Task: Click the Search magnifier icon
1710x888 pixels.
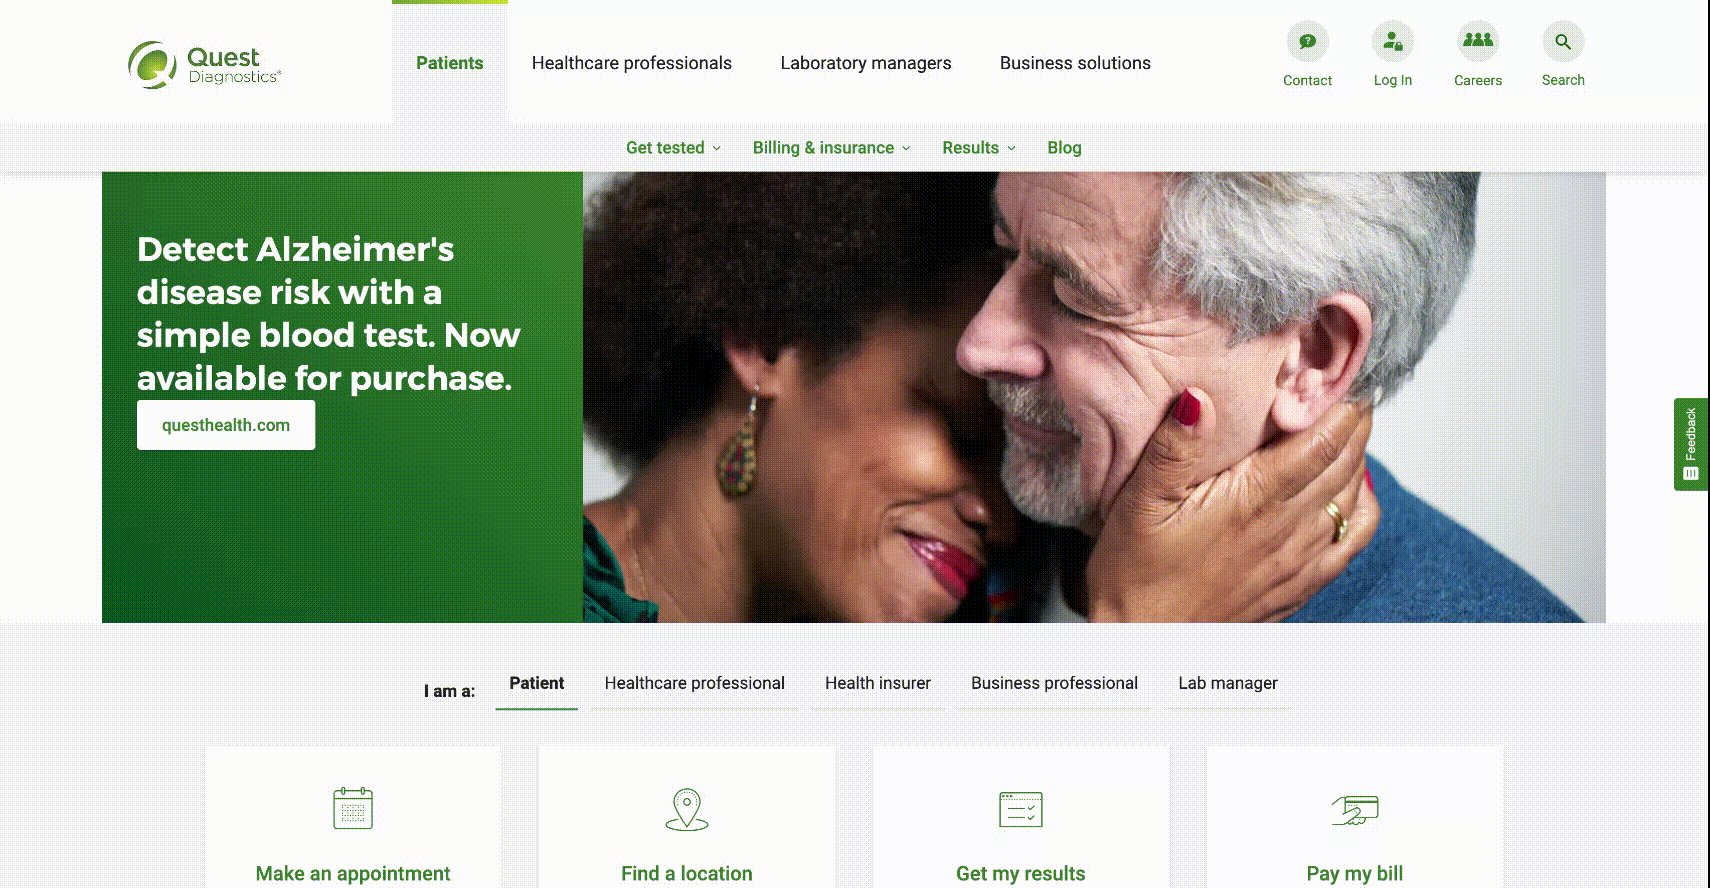Action: 1562,42
